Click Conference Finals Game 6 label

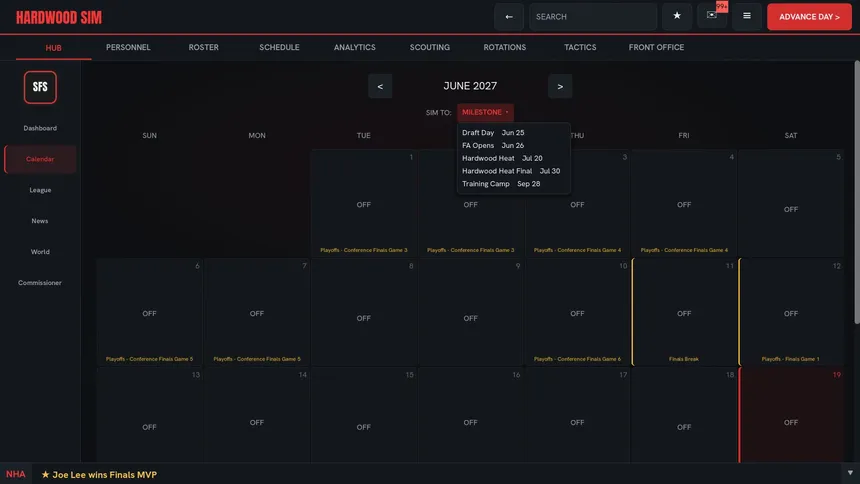pyautogui.click(x=577, y=359)
